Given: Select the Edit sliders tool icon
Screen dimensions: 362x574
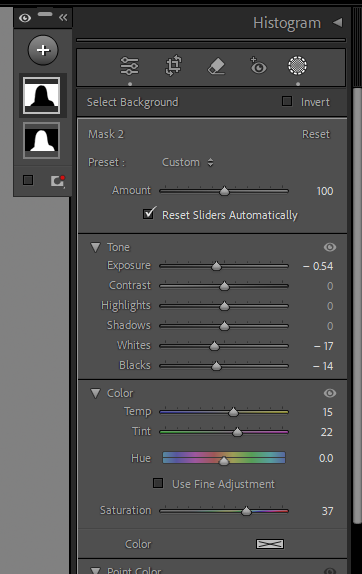Looking at the screenshot, I should 130,66.
